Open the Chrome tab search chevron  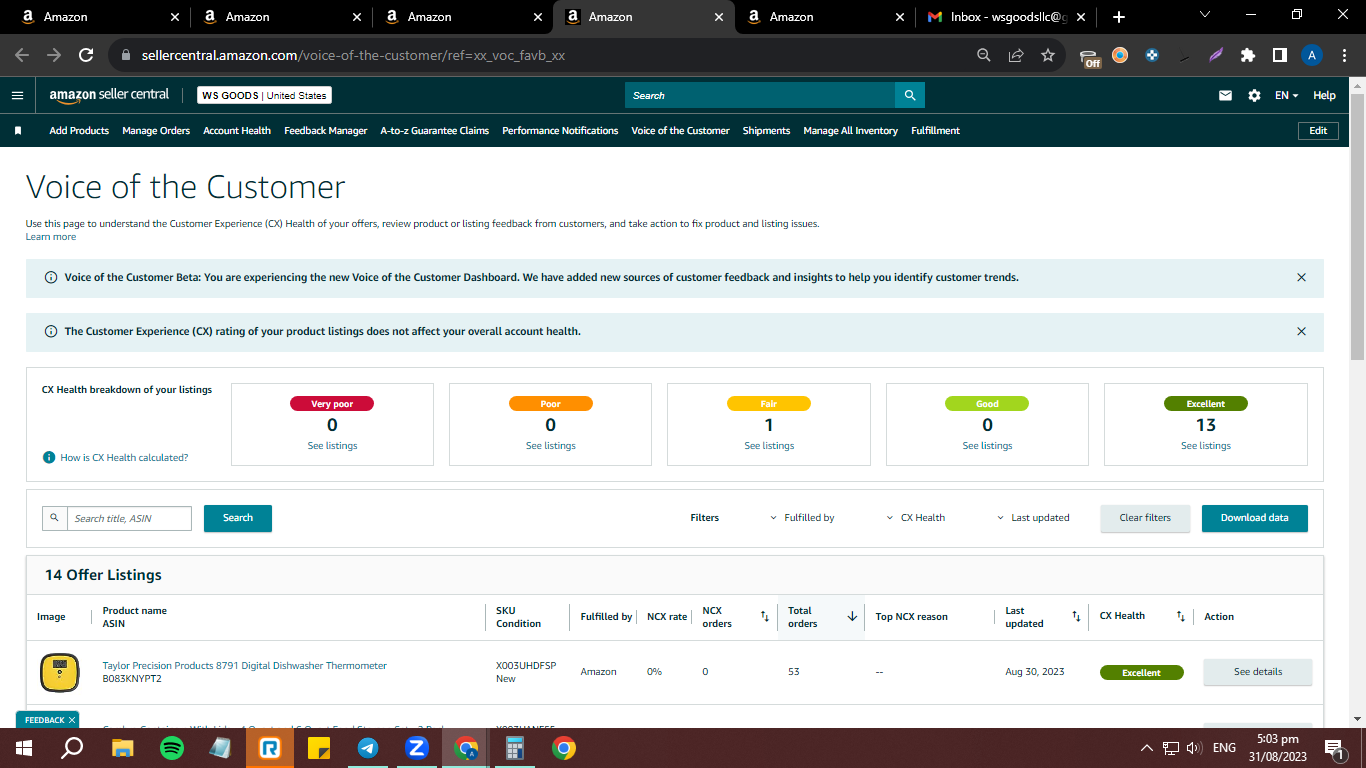coord(1204,15)
